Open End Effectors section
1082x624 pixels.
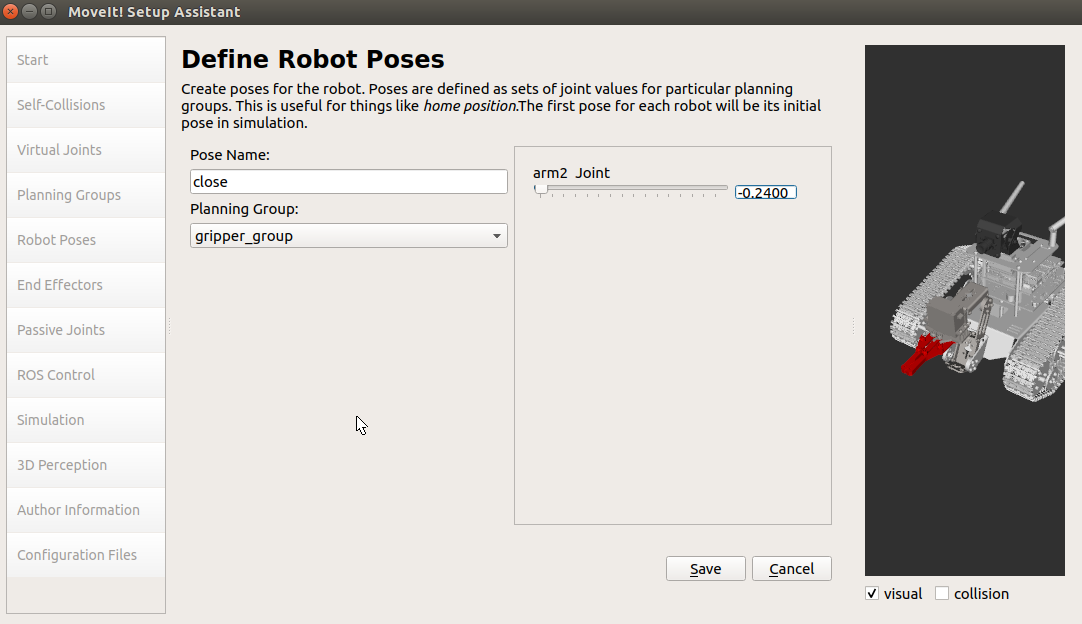[x=86, y=285]
